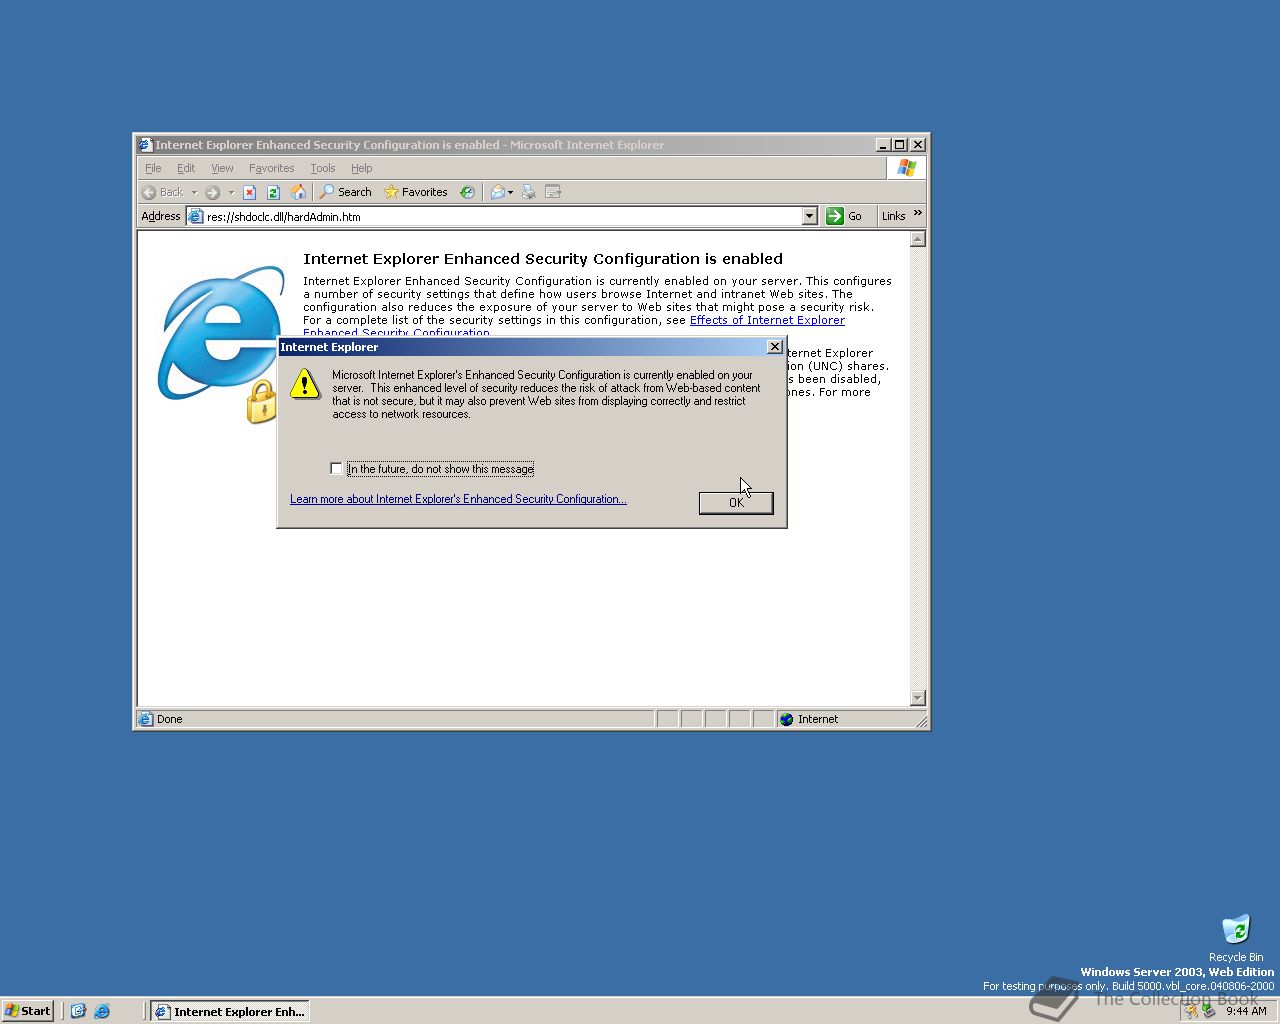Viewport: 1280px width, 1024px height.
Task: Click the scroll up arrow of the page
Action: (x=918, y=239)
